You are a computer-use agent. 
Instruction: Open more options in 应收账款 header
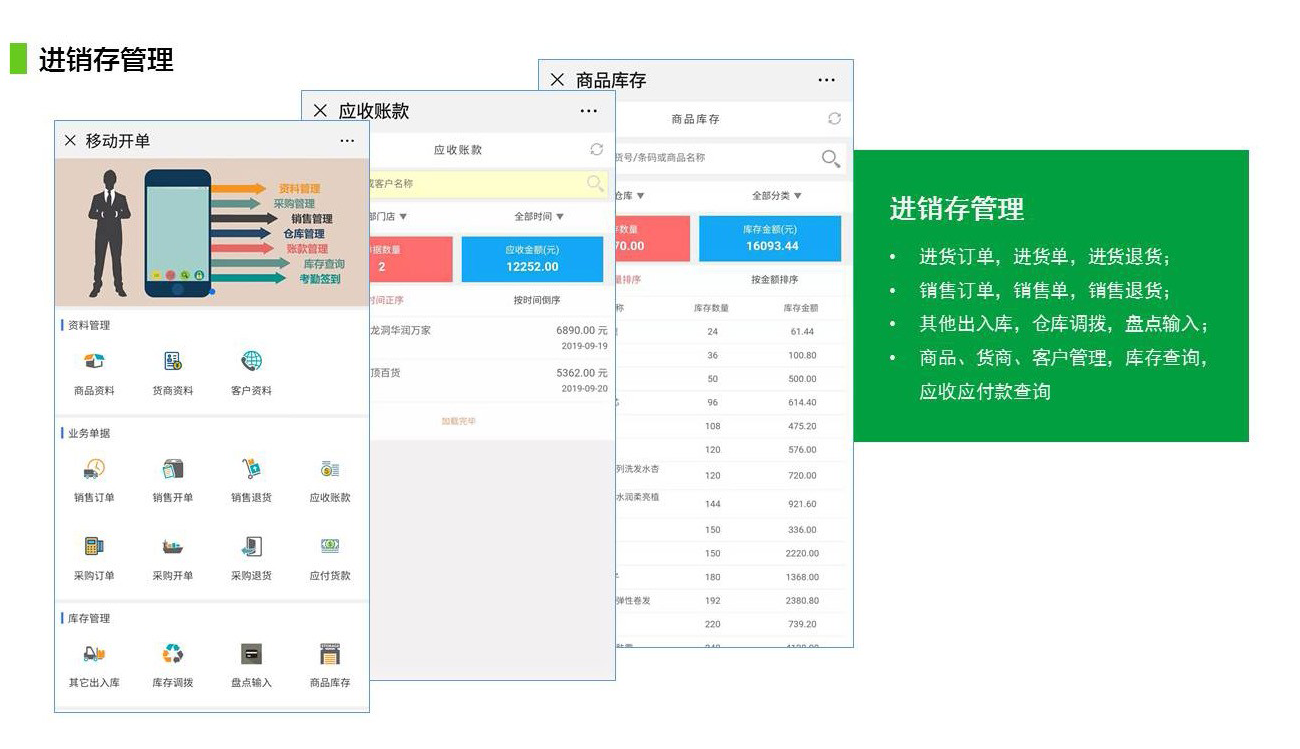click(588, 110)
